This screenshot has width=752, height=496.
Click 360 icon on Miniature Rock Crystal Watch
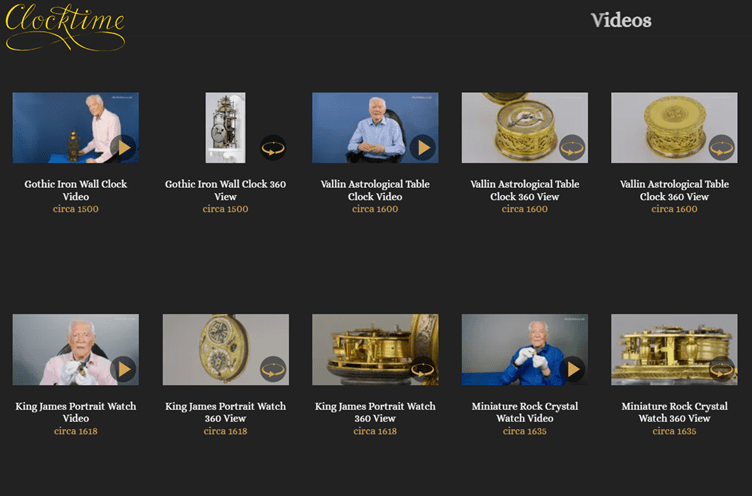722,369
